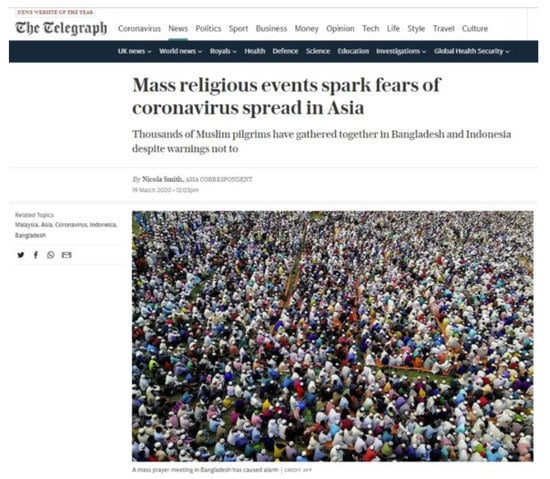
Task: Expand Global Health Security dropdown
Action: tap(471, 51)
